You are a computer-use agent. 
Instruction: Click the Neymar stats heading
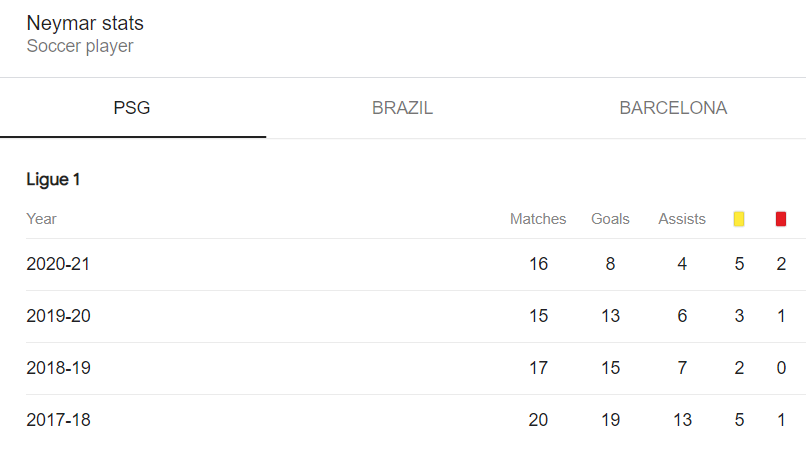(85, 23)
